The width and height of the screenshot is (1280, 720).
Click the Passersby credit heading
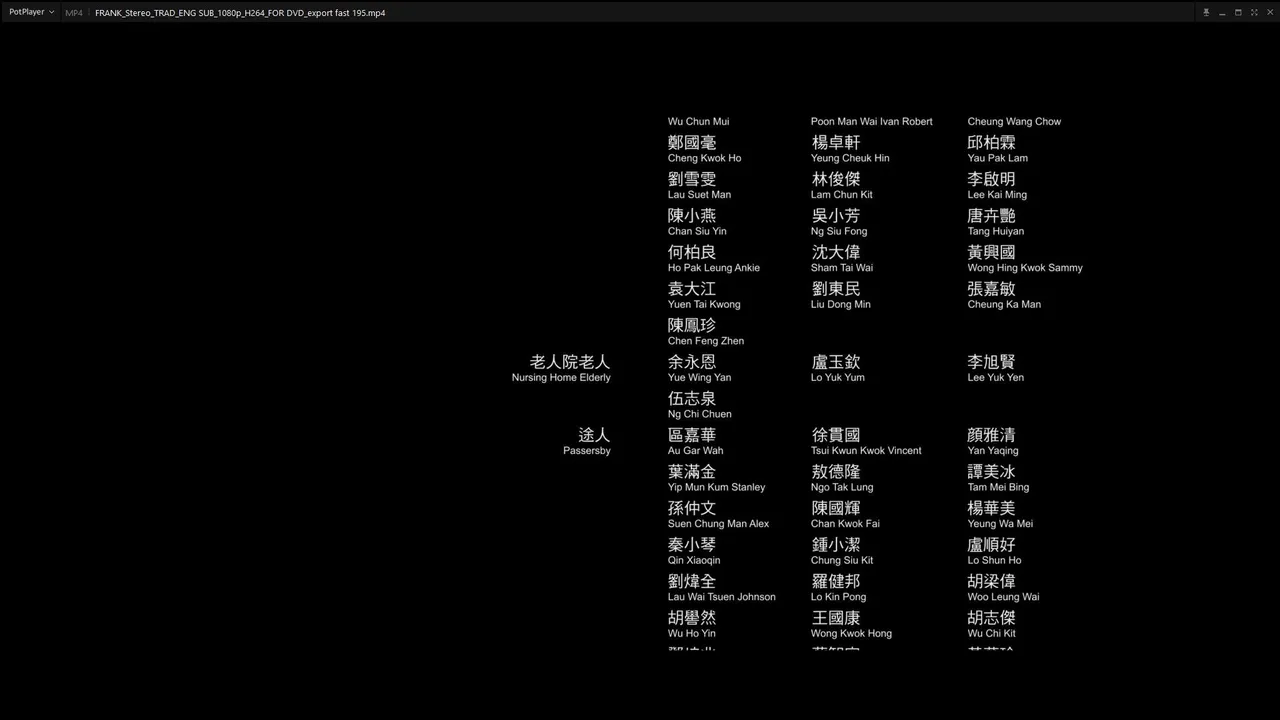tap(587, 451)
